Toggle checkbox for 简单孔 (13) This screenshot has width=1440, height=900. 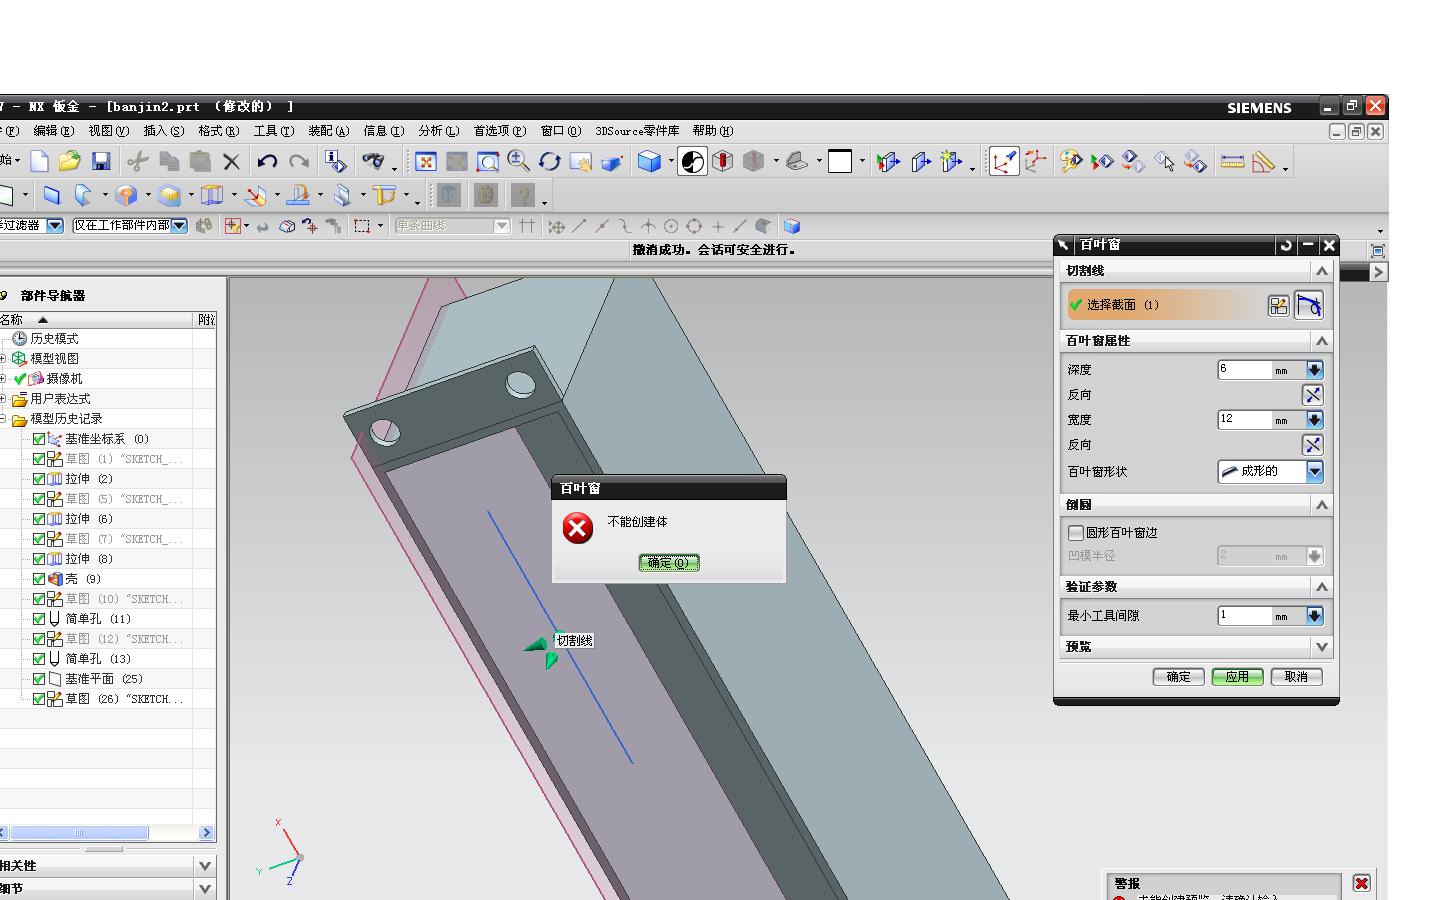tap(39, 659)
